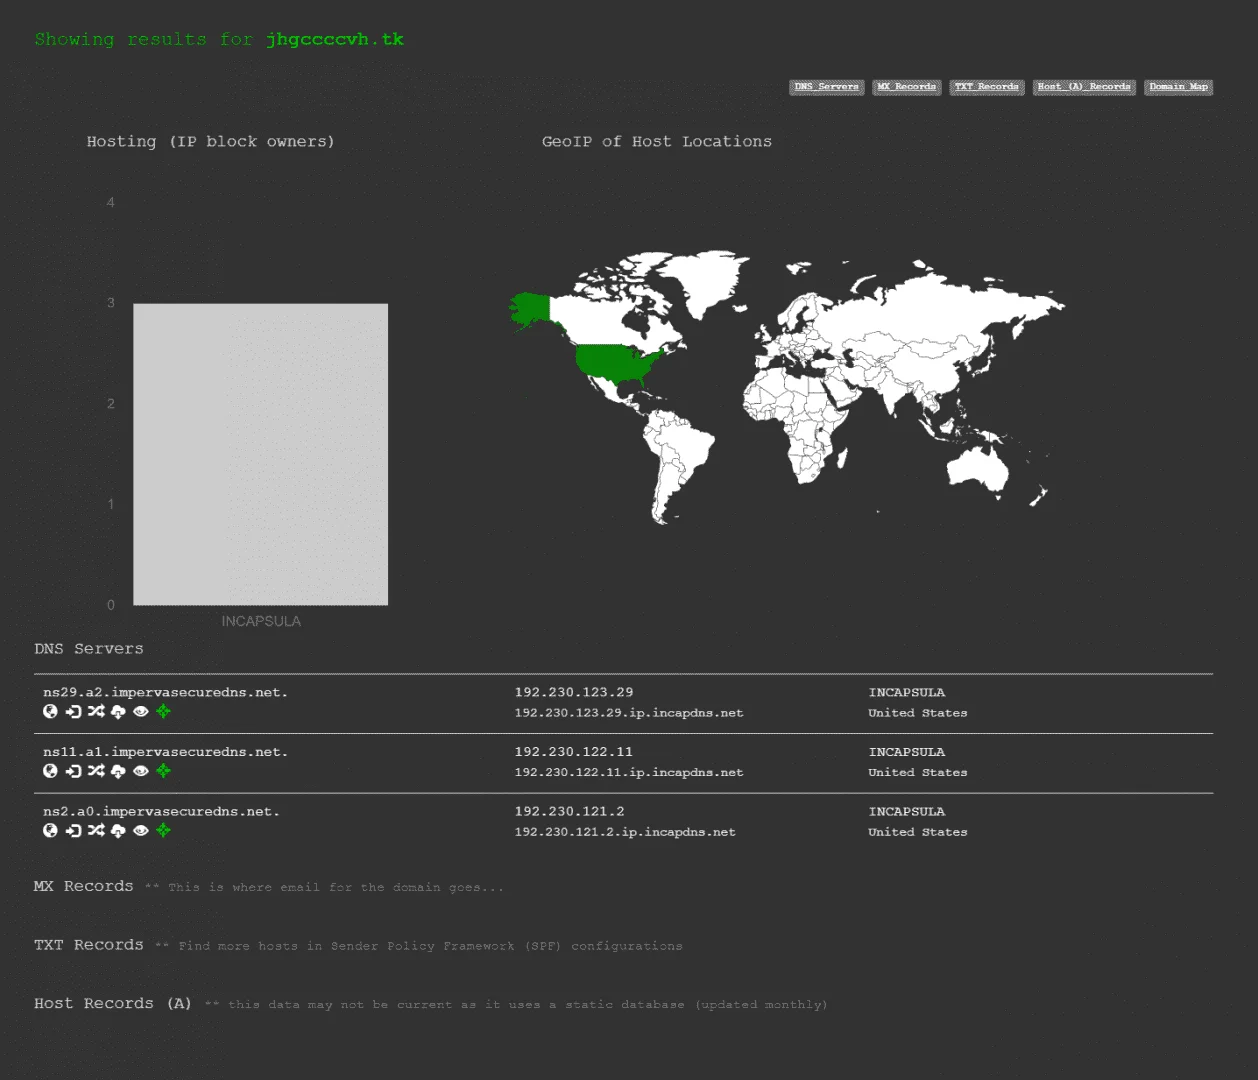Screen dimensions: 1258x1080
Task: Click the cloud download icon under ns11.a1.impervasecuredns.net
Action: click(118, 771)
